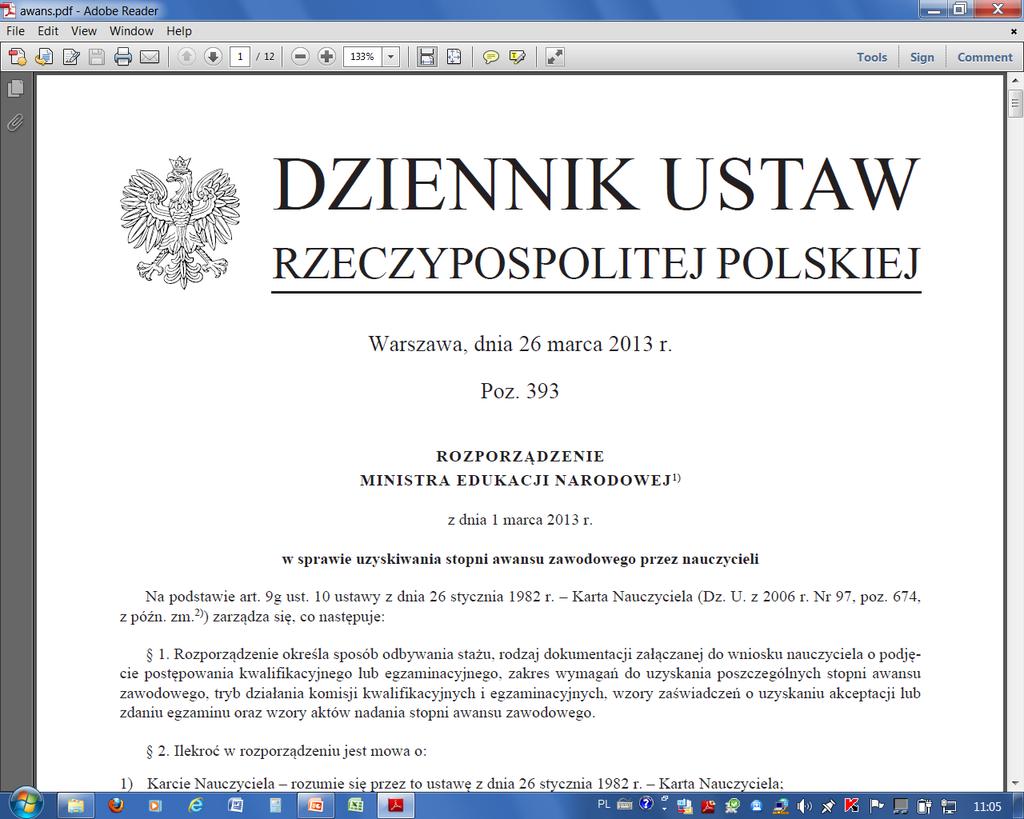The width and height of the screenshot is (1024, 819).
Task: Click the vertical scrollbar thumb
Action: point(1014,103)
